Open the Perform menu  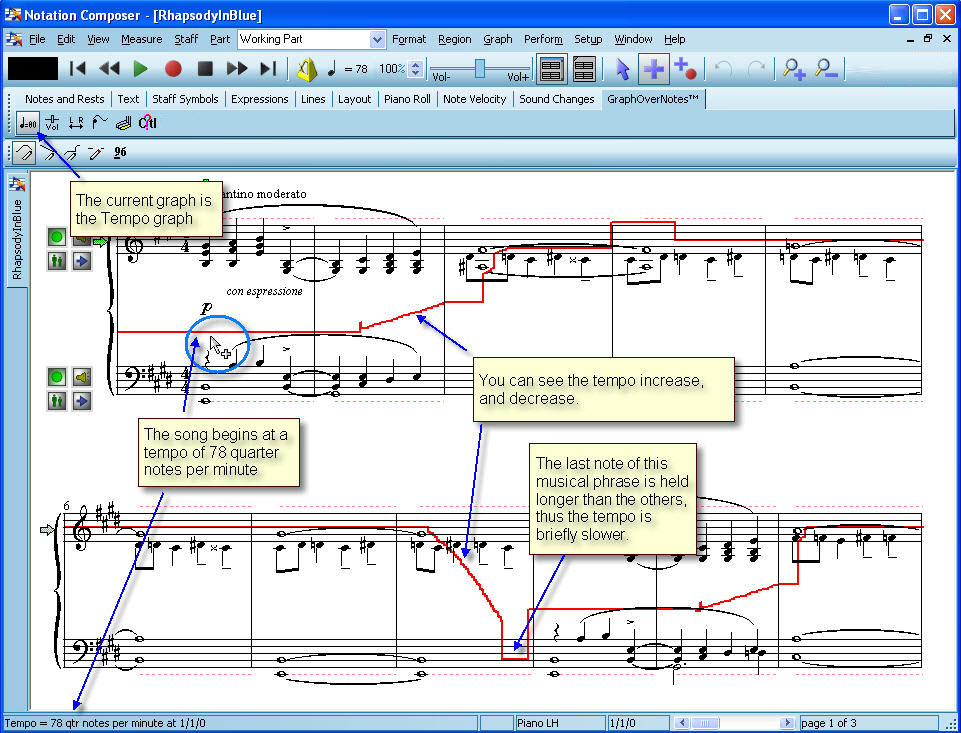tap(543, 39)
